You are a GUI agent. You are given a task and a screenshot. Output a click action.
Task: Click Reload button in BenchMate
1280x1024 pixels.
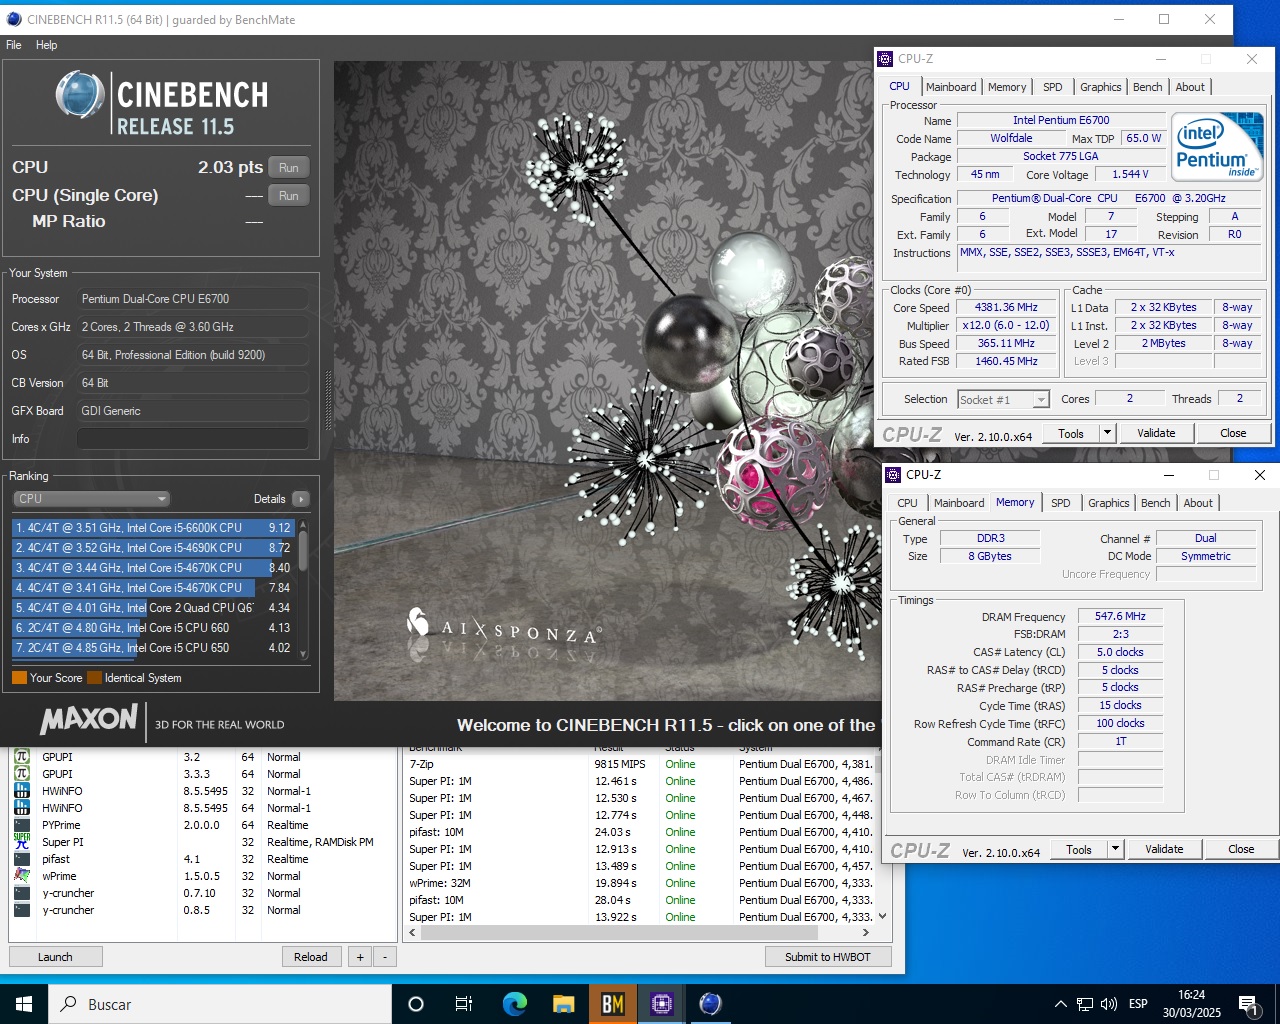[x=311, y=957]
